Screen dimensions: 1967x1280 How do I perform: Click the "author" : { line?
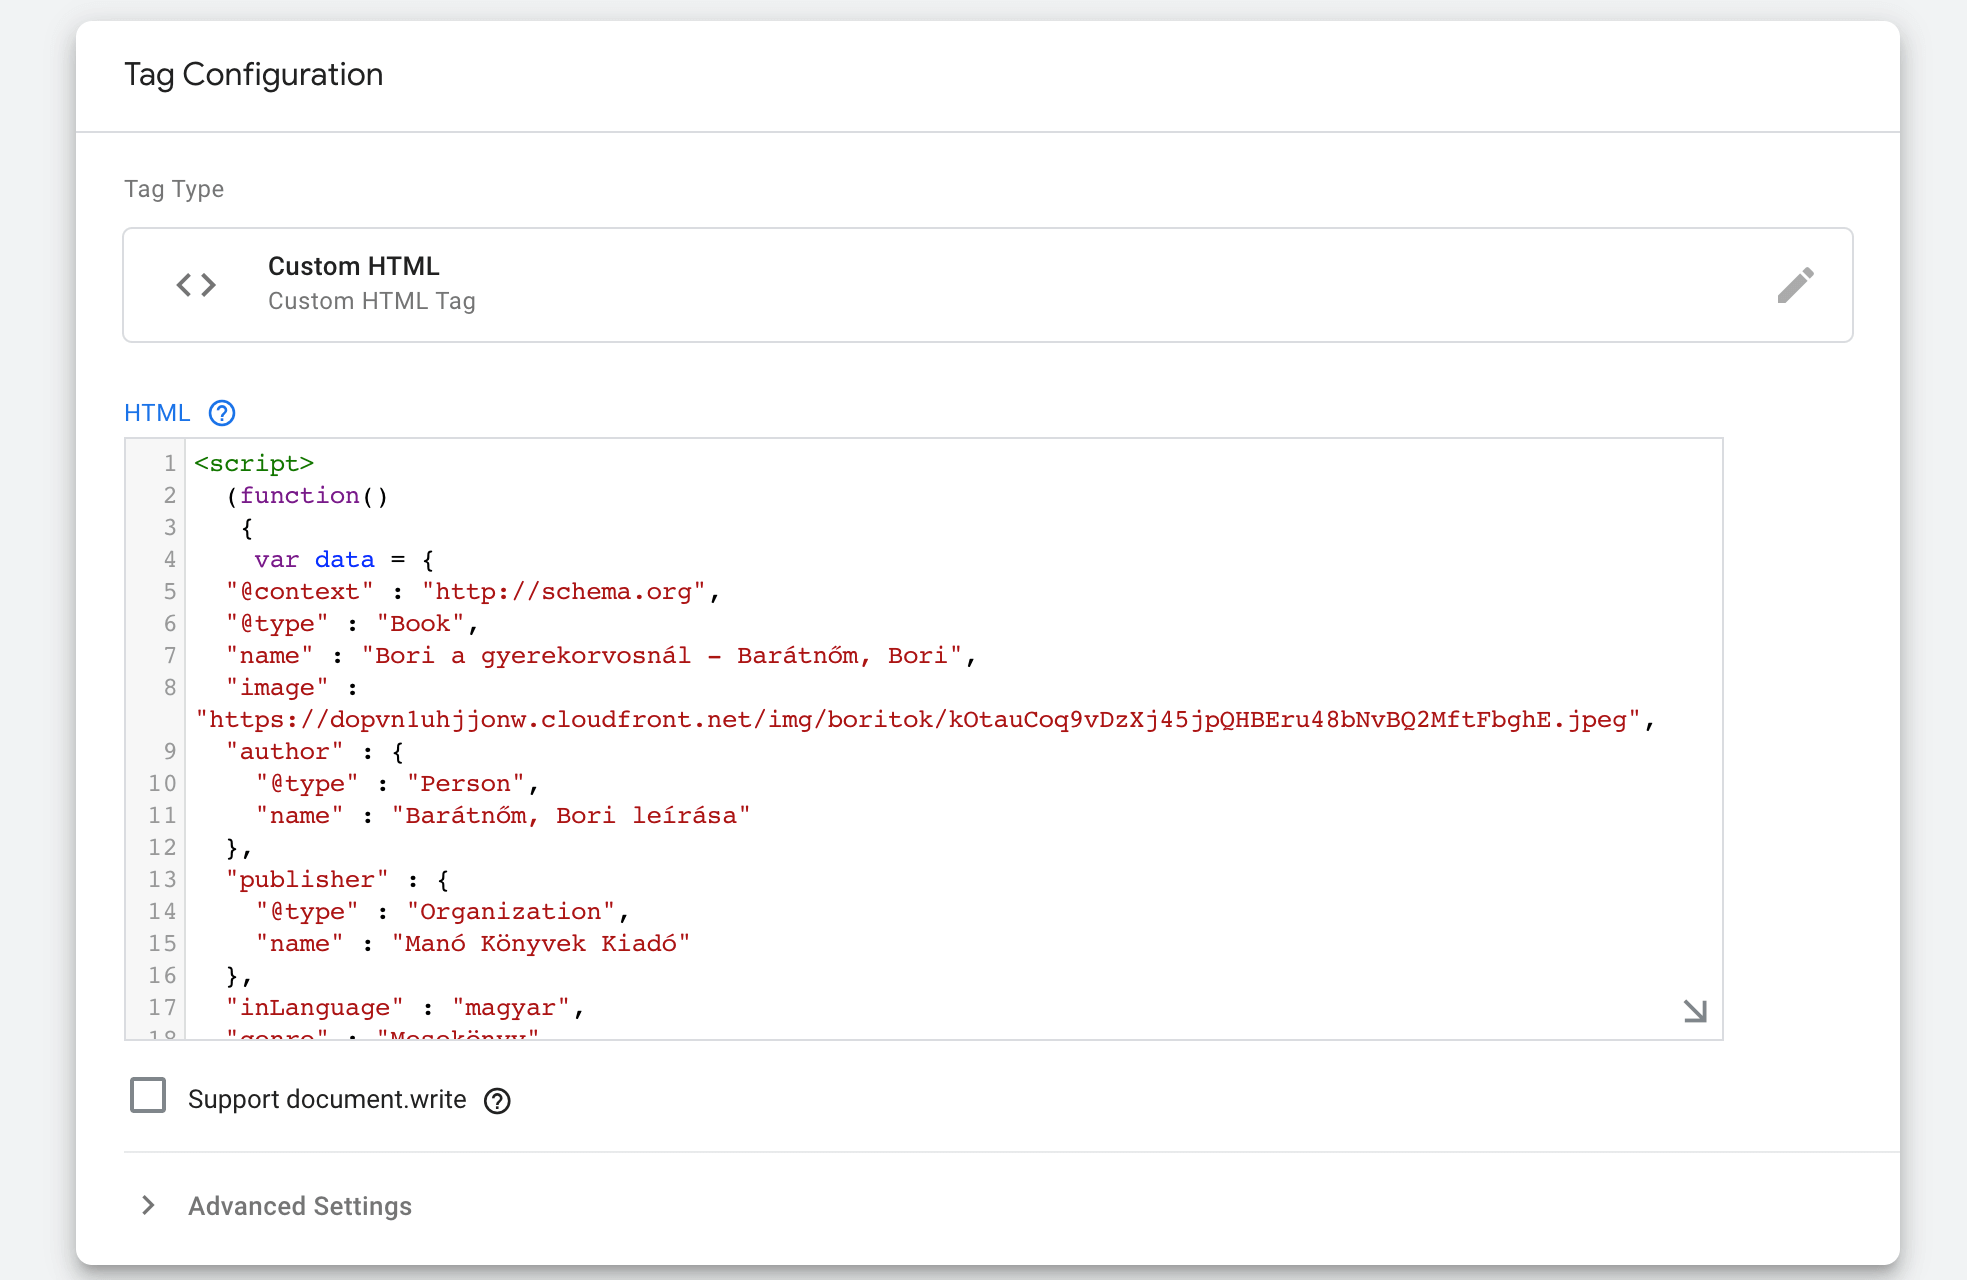[x=315, y=752]
